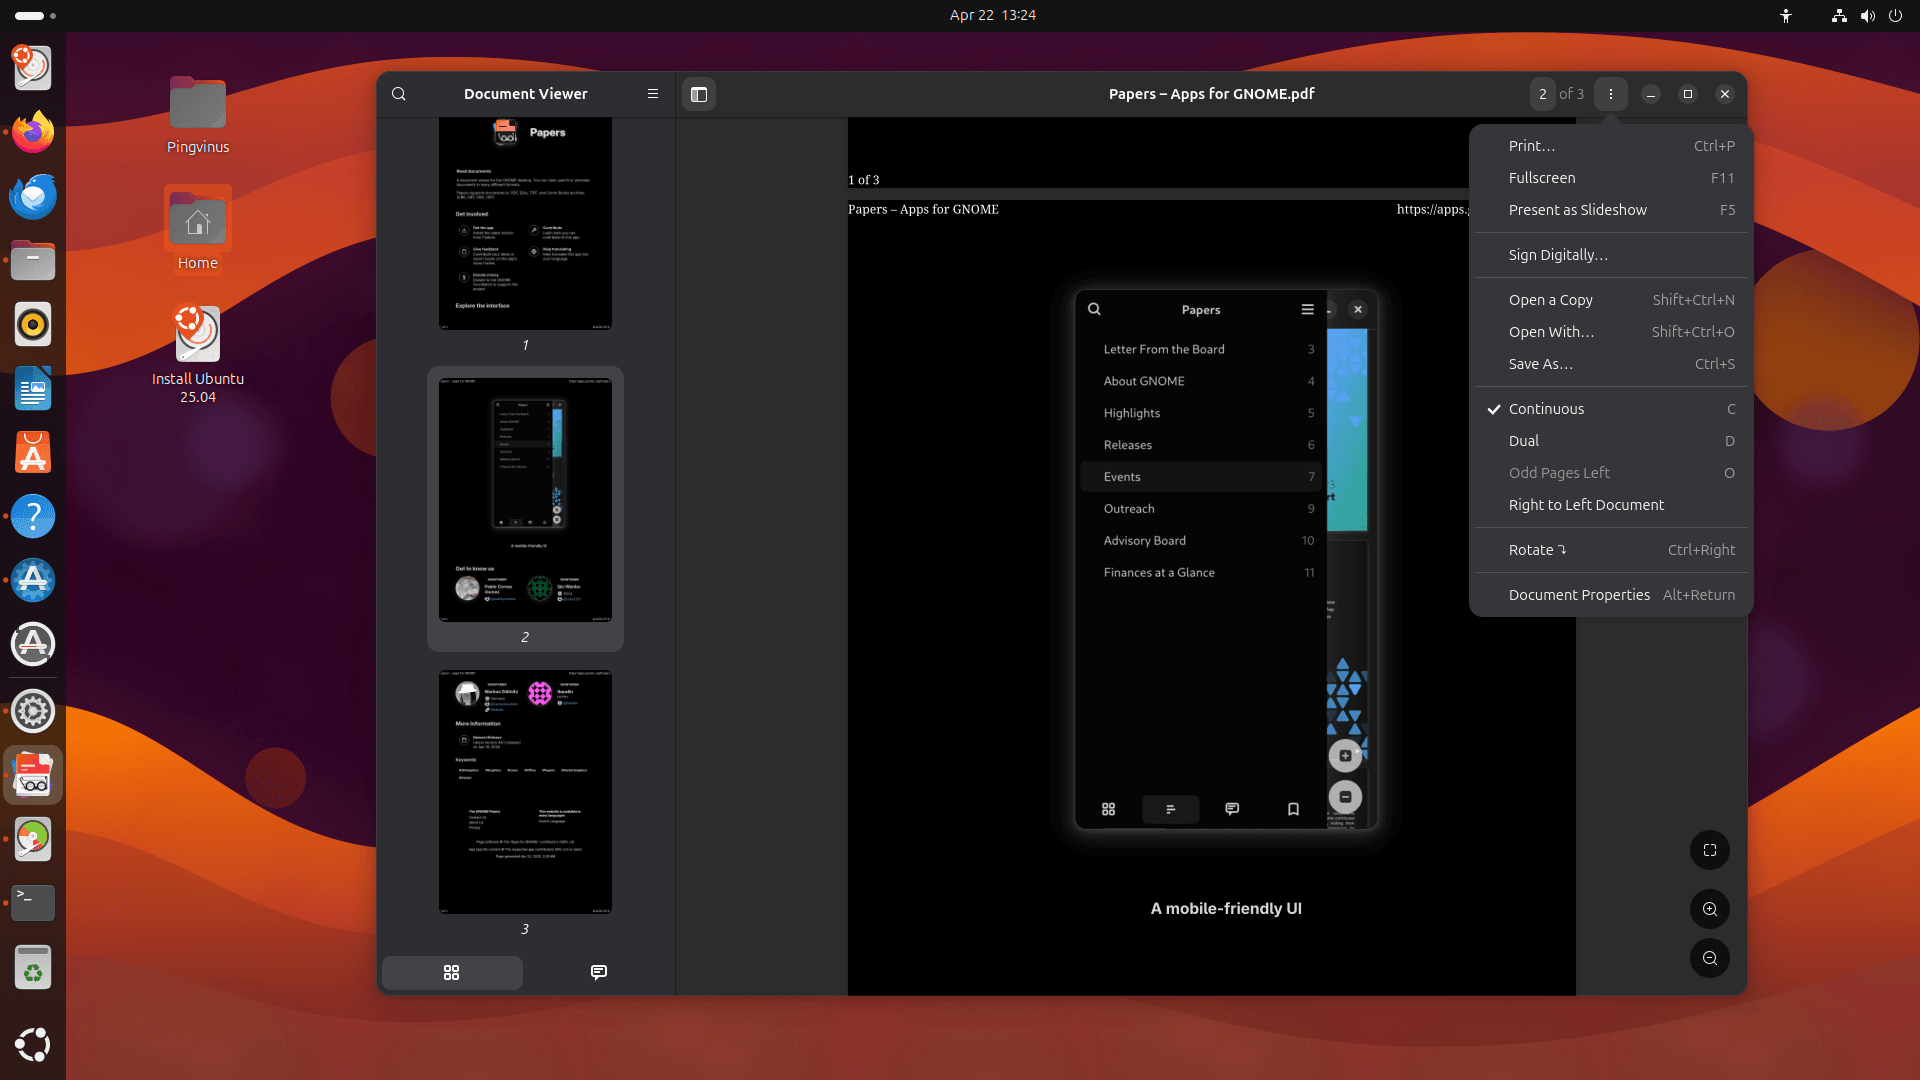Click the power icon in top bar
1920x1080 pixels.
pos(1895,15)
